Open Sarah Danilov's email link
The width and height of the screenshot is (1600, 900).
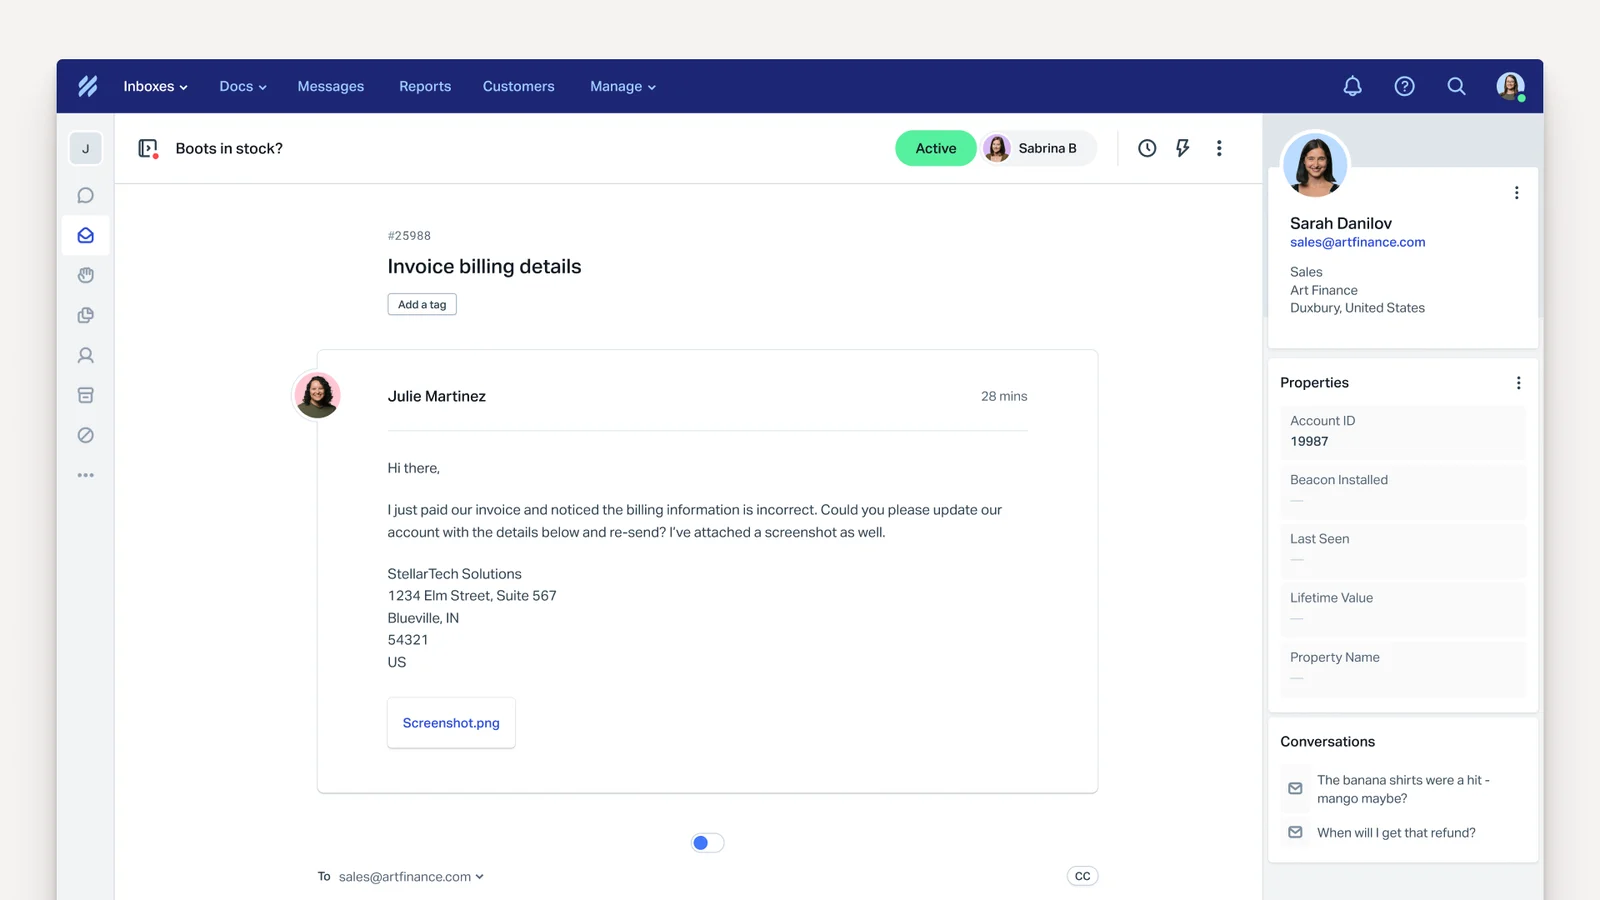1356,242
